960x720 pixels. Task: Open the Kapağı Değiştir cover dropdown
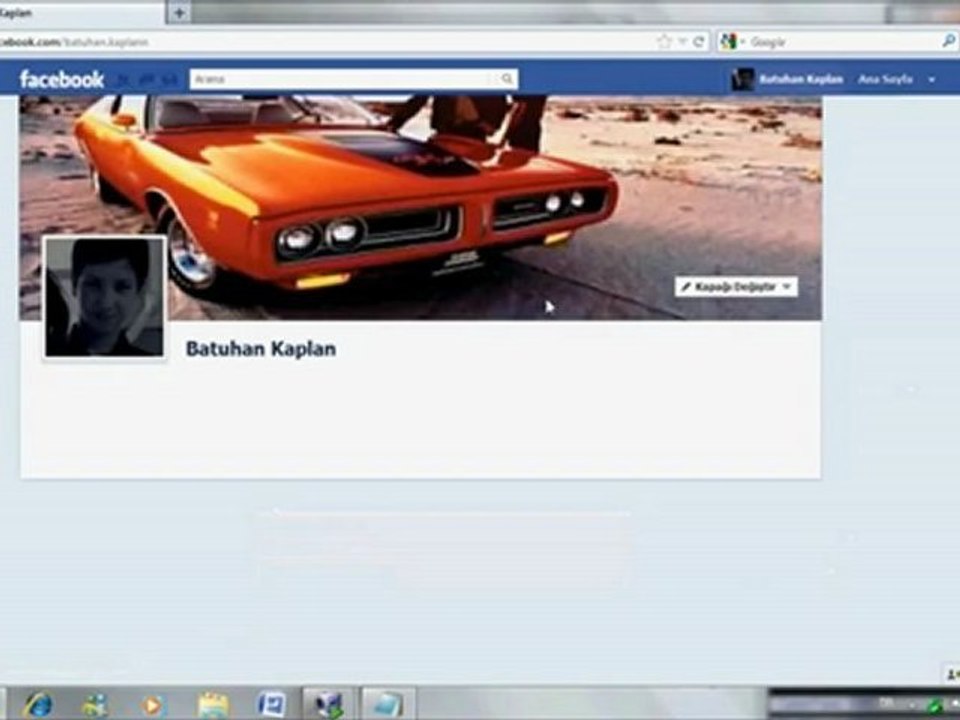(737, 287)
